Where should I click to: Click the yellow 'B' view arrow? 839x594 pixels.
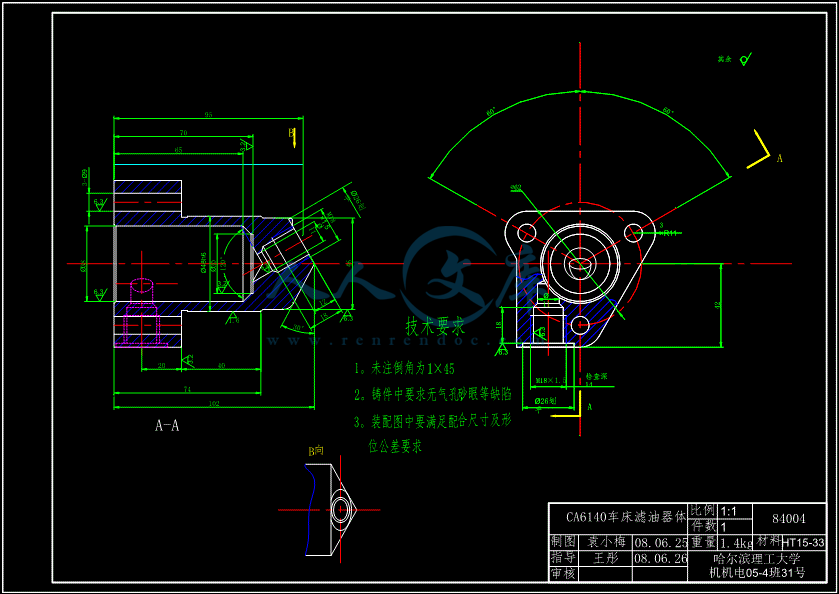pyautogui.click(x=292, y=138)
